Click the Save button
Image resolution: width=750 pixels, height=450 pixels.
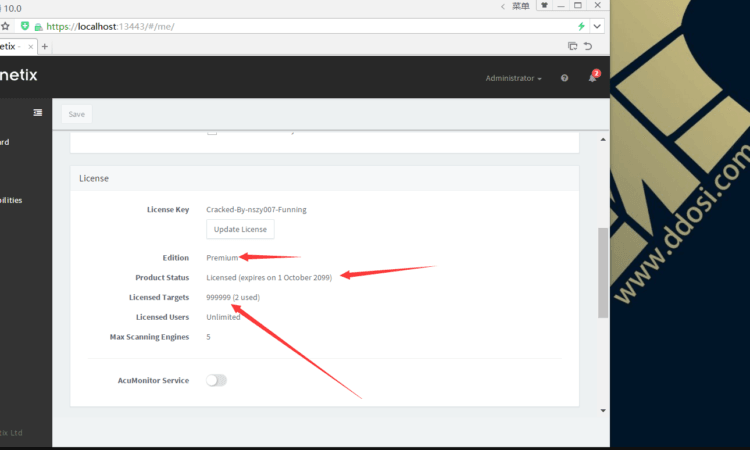coord(77,114)
